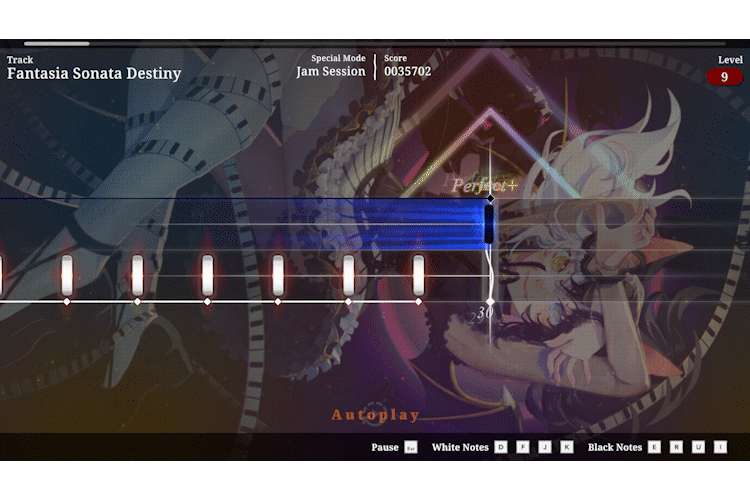This screenshot has height=500, width=750.
Task: Click the U key icon for Black Notes
Action: click(x=698, y=447)
